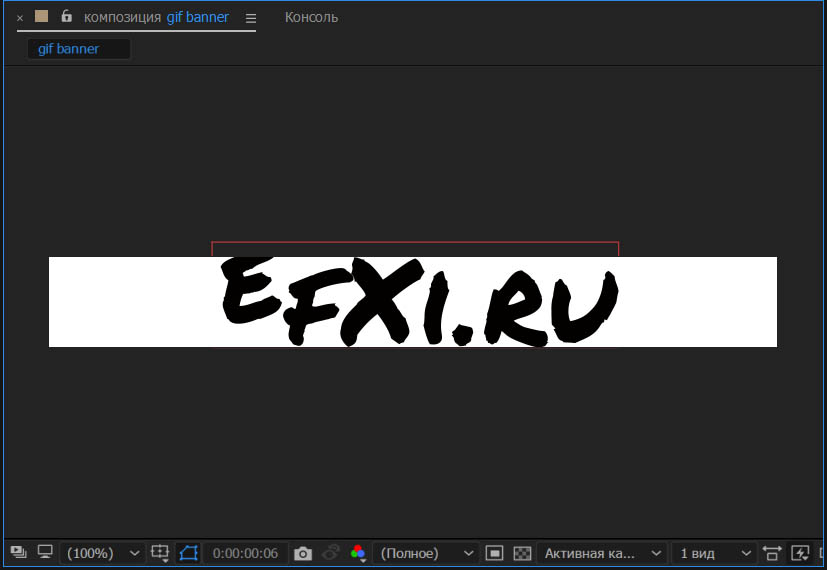Viewport: 827px width, 570px height.
Task: Toggle mask and shape path visibility
Action: [188, 553]
